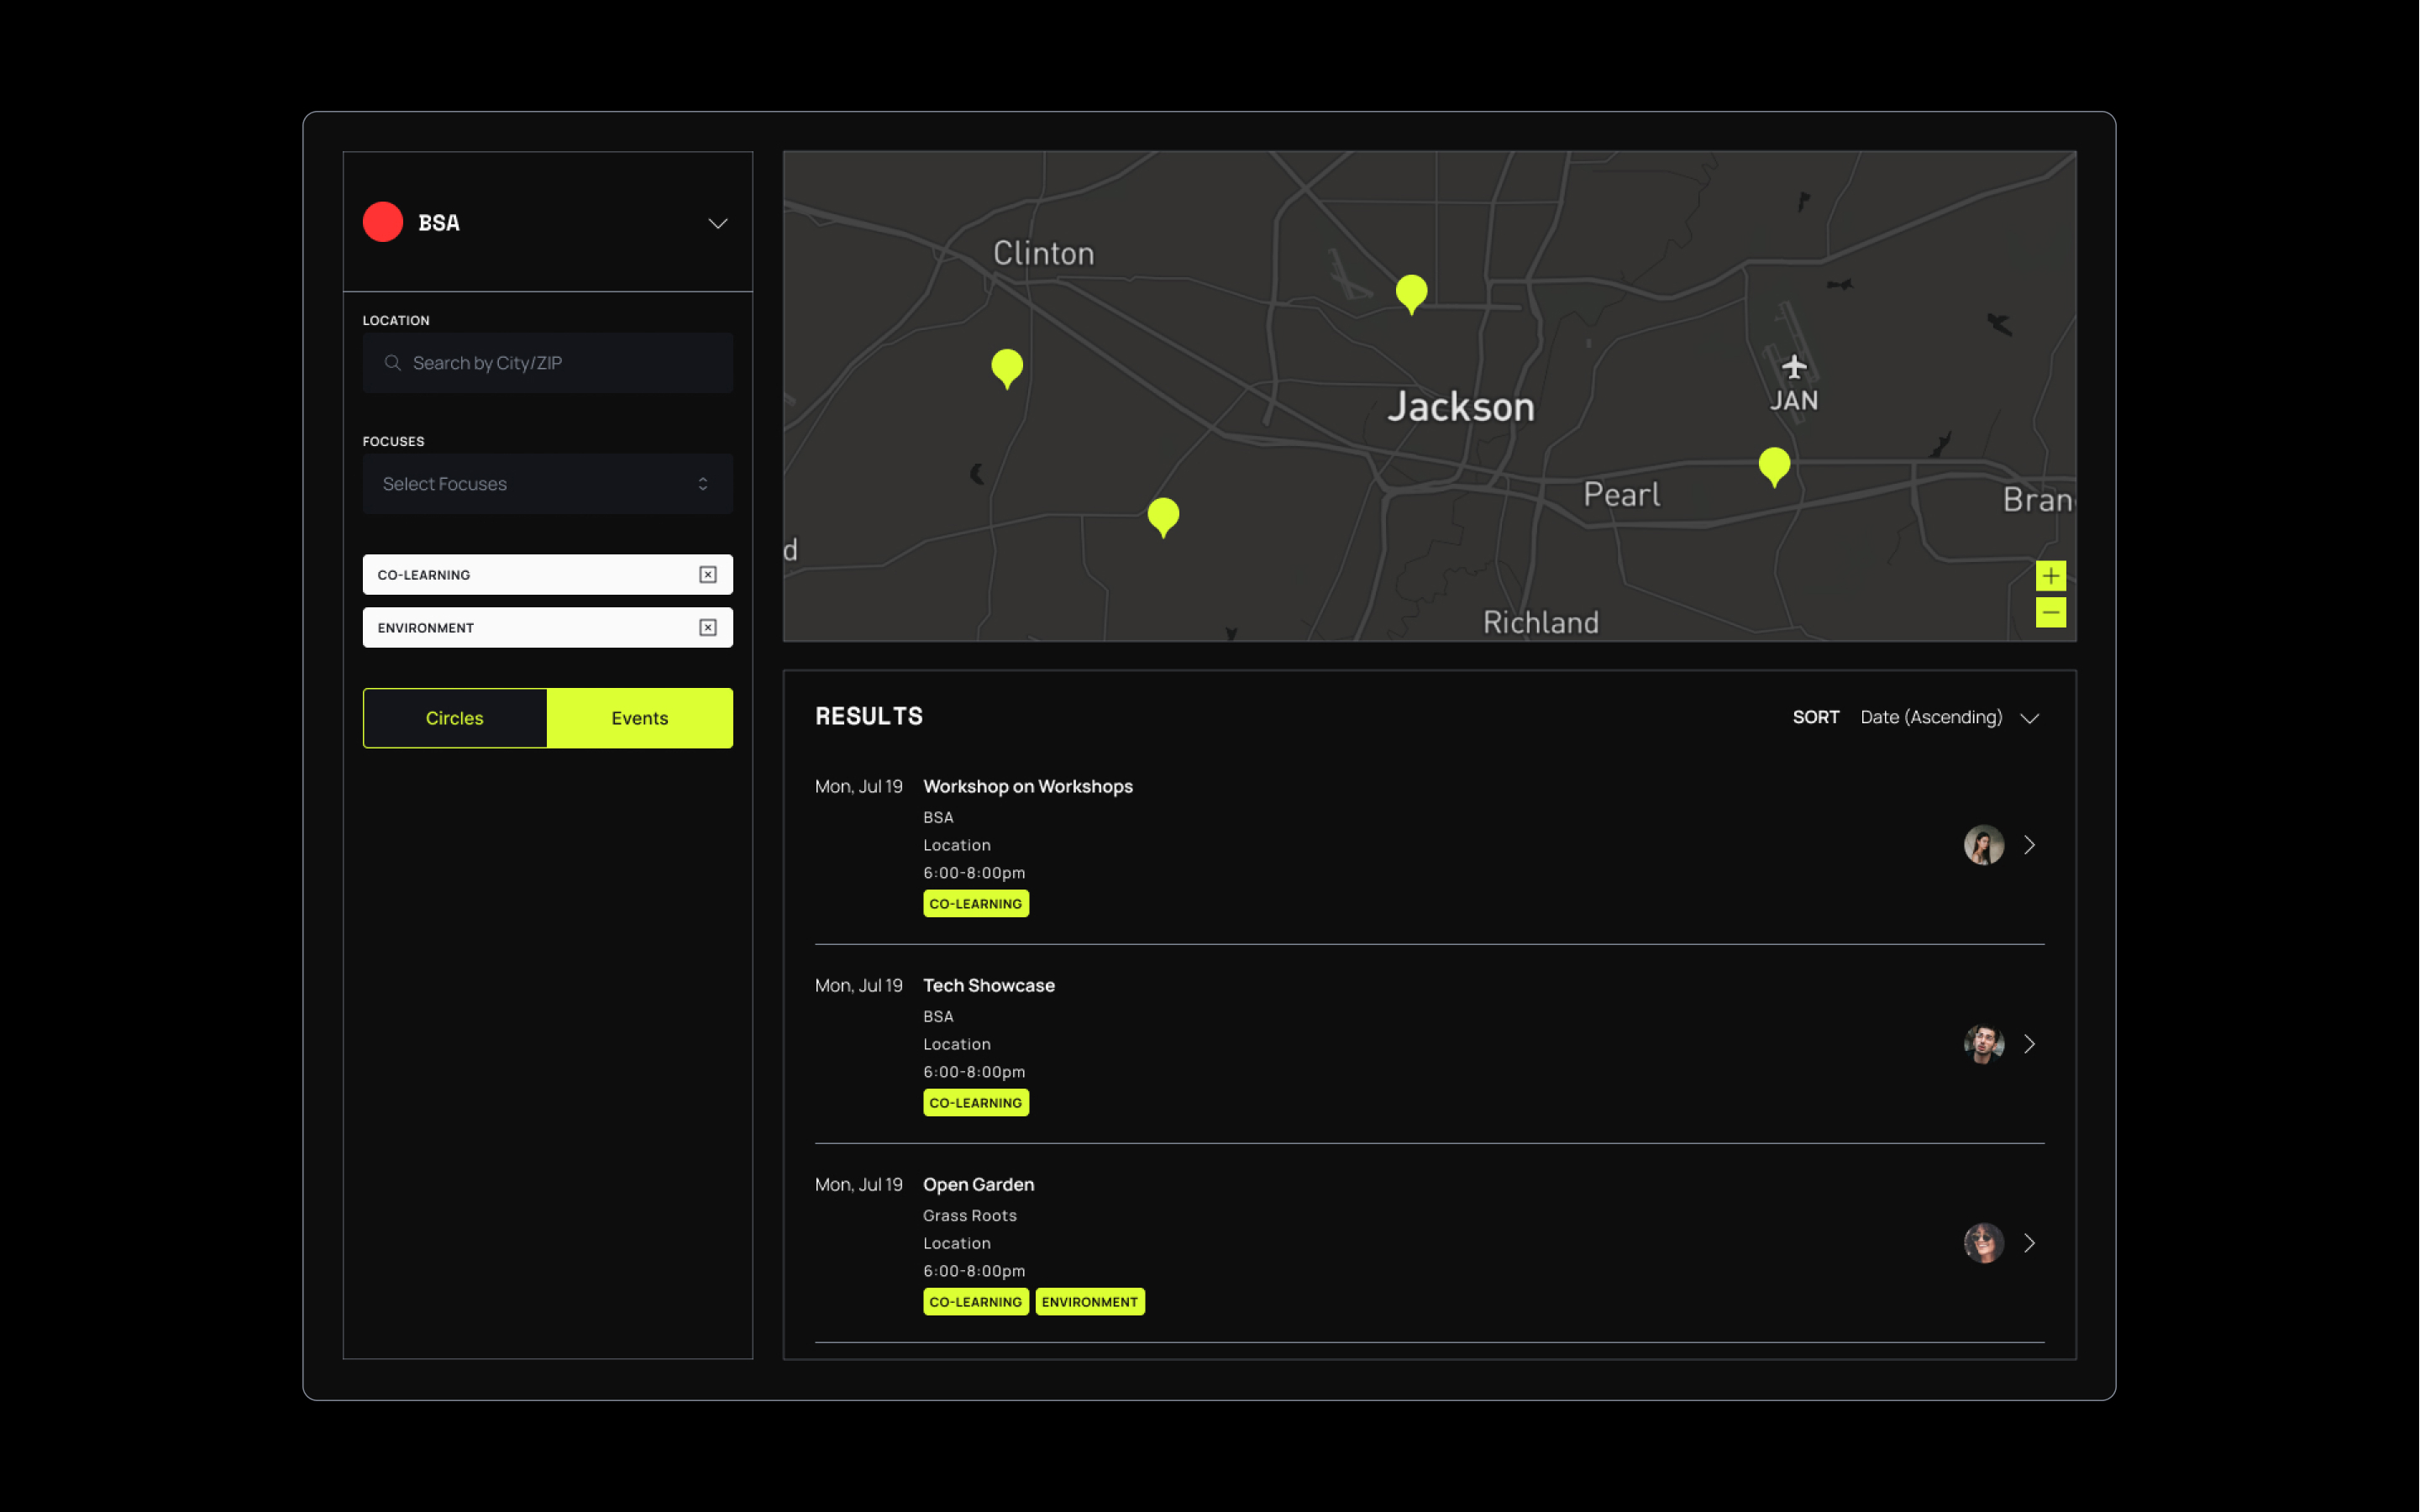
Task: Select the map pin near Pearl
Action: tap(1774, 467)
